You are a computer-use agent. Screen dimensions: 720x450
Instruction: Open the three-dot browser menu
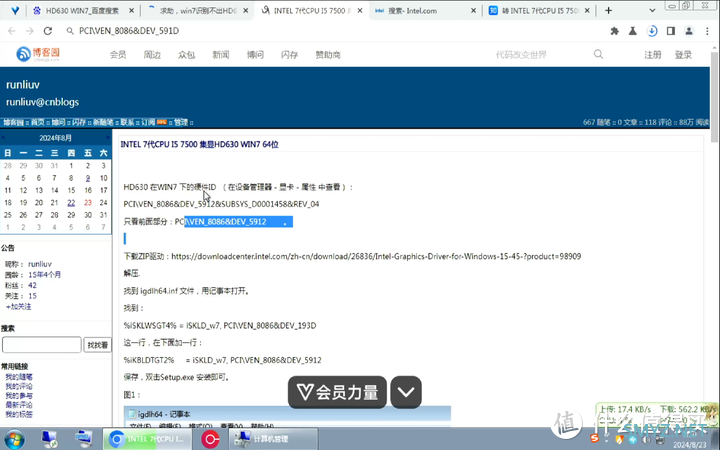[707, 31]
